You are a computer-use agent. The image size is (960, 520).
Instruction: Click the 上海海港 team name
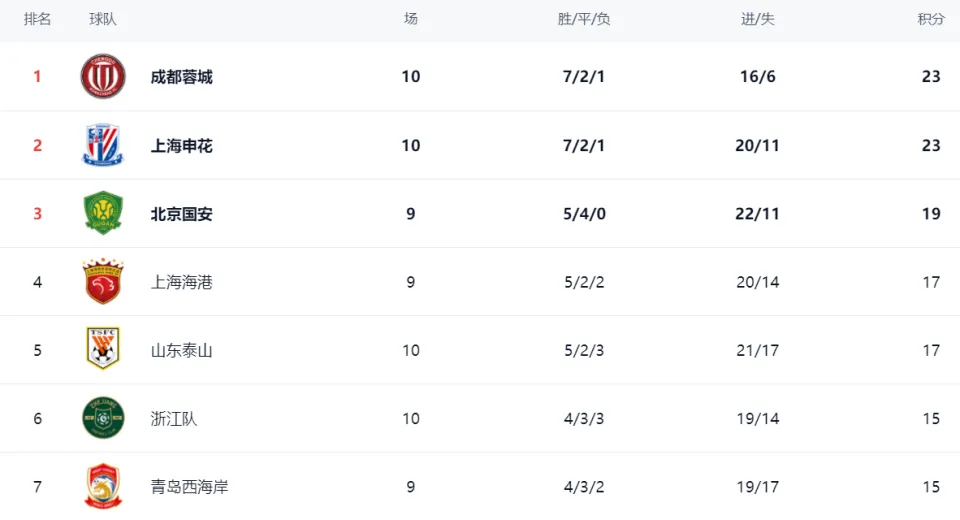(x=182, y=282)
